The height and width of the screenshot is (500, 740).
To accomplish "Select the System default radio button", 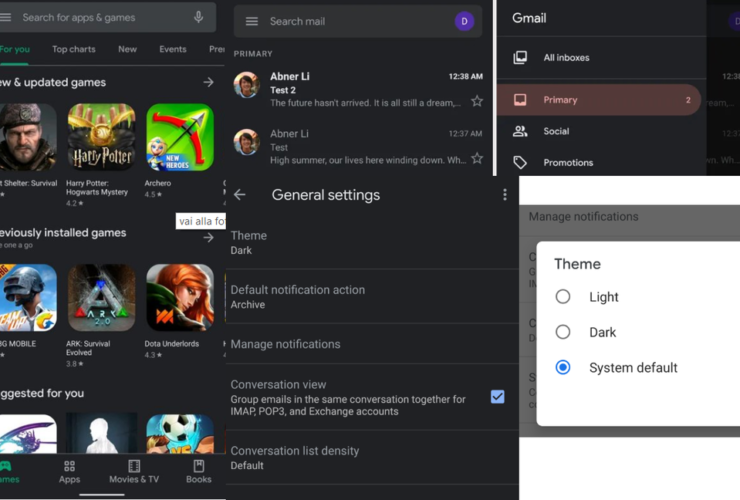I will (x=563, y=367).
